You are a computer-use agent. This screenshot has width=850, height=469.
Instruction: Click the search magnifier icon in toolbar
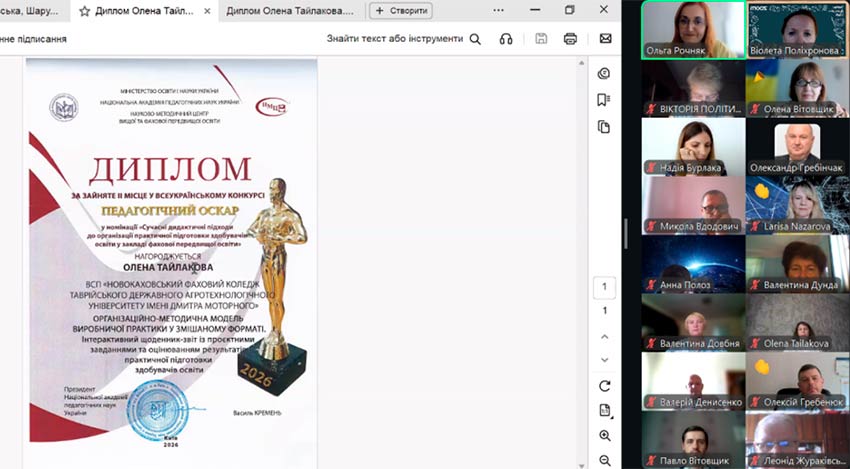[475, 39]
